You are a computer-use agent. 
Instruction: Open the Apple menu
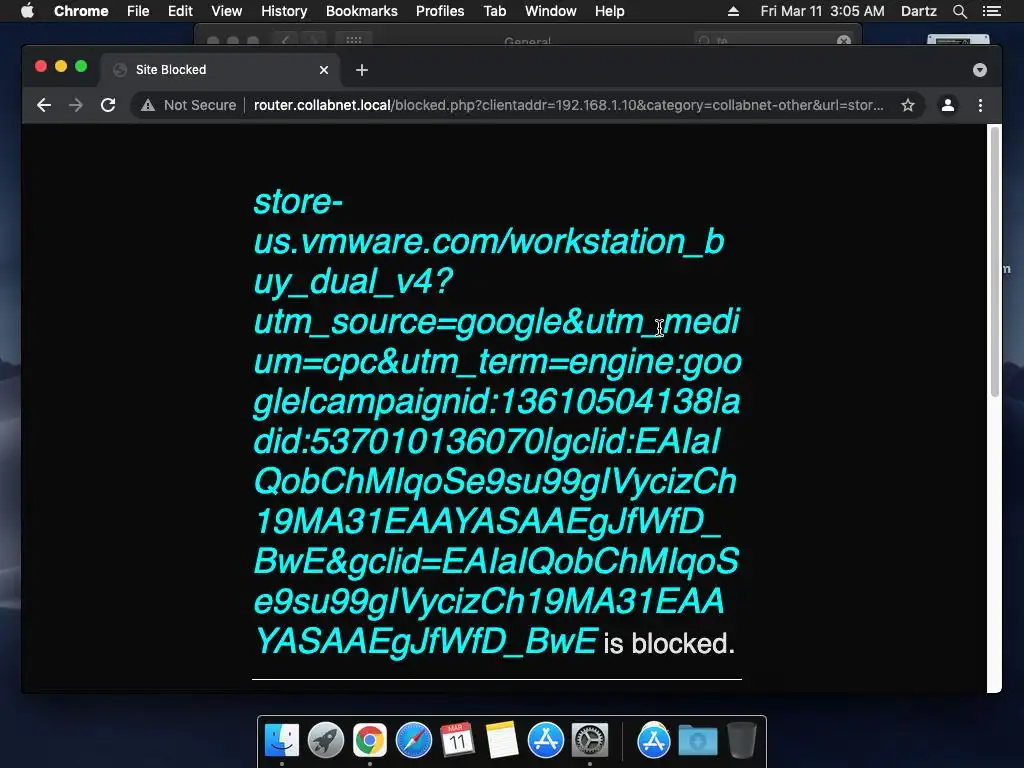27,11
